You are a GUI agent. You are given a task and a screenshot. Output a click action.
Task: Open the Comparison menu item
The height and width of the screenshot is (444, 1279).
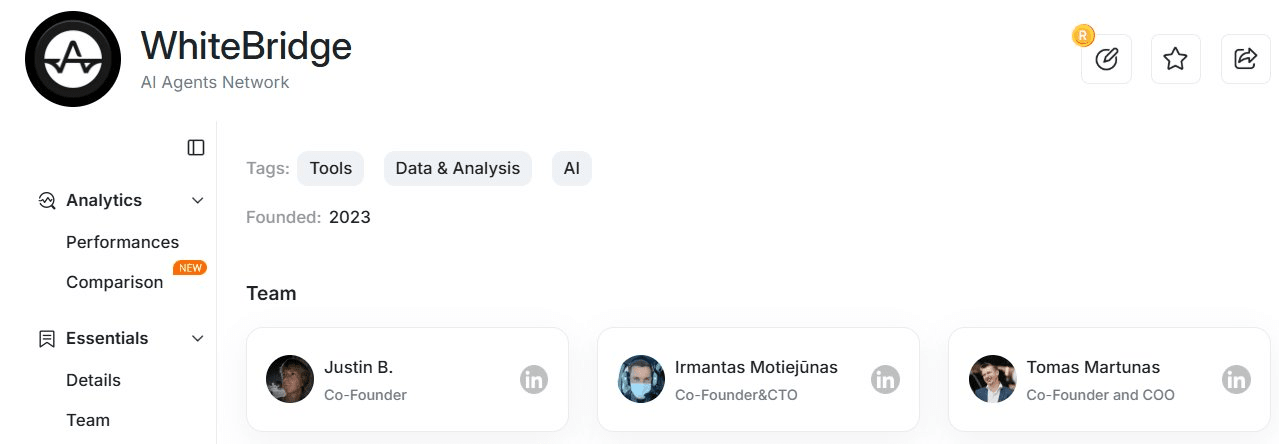point(114,282)
